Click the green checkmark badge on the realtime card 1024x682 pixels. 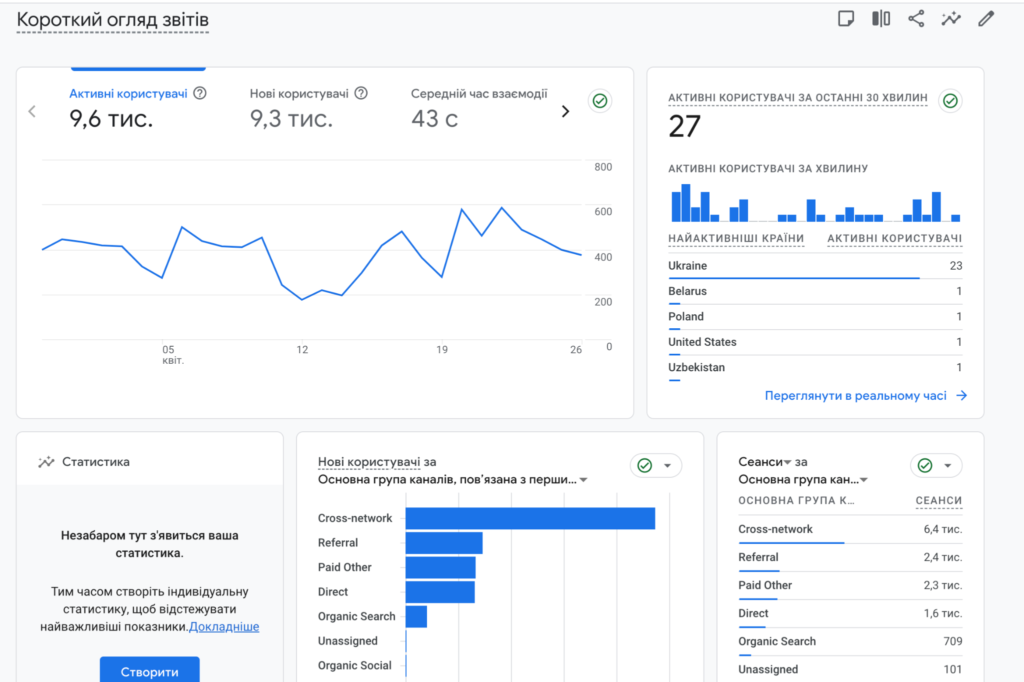click(x=950, y=100)
